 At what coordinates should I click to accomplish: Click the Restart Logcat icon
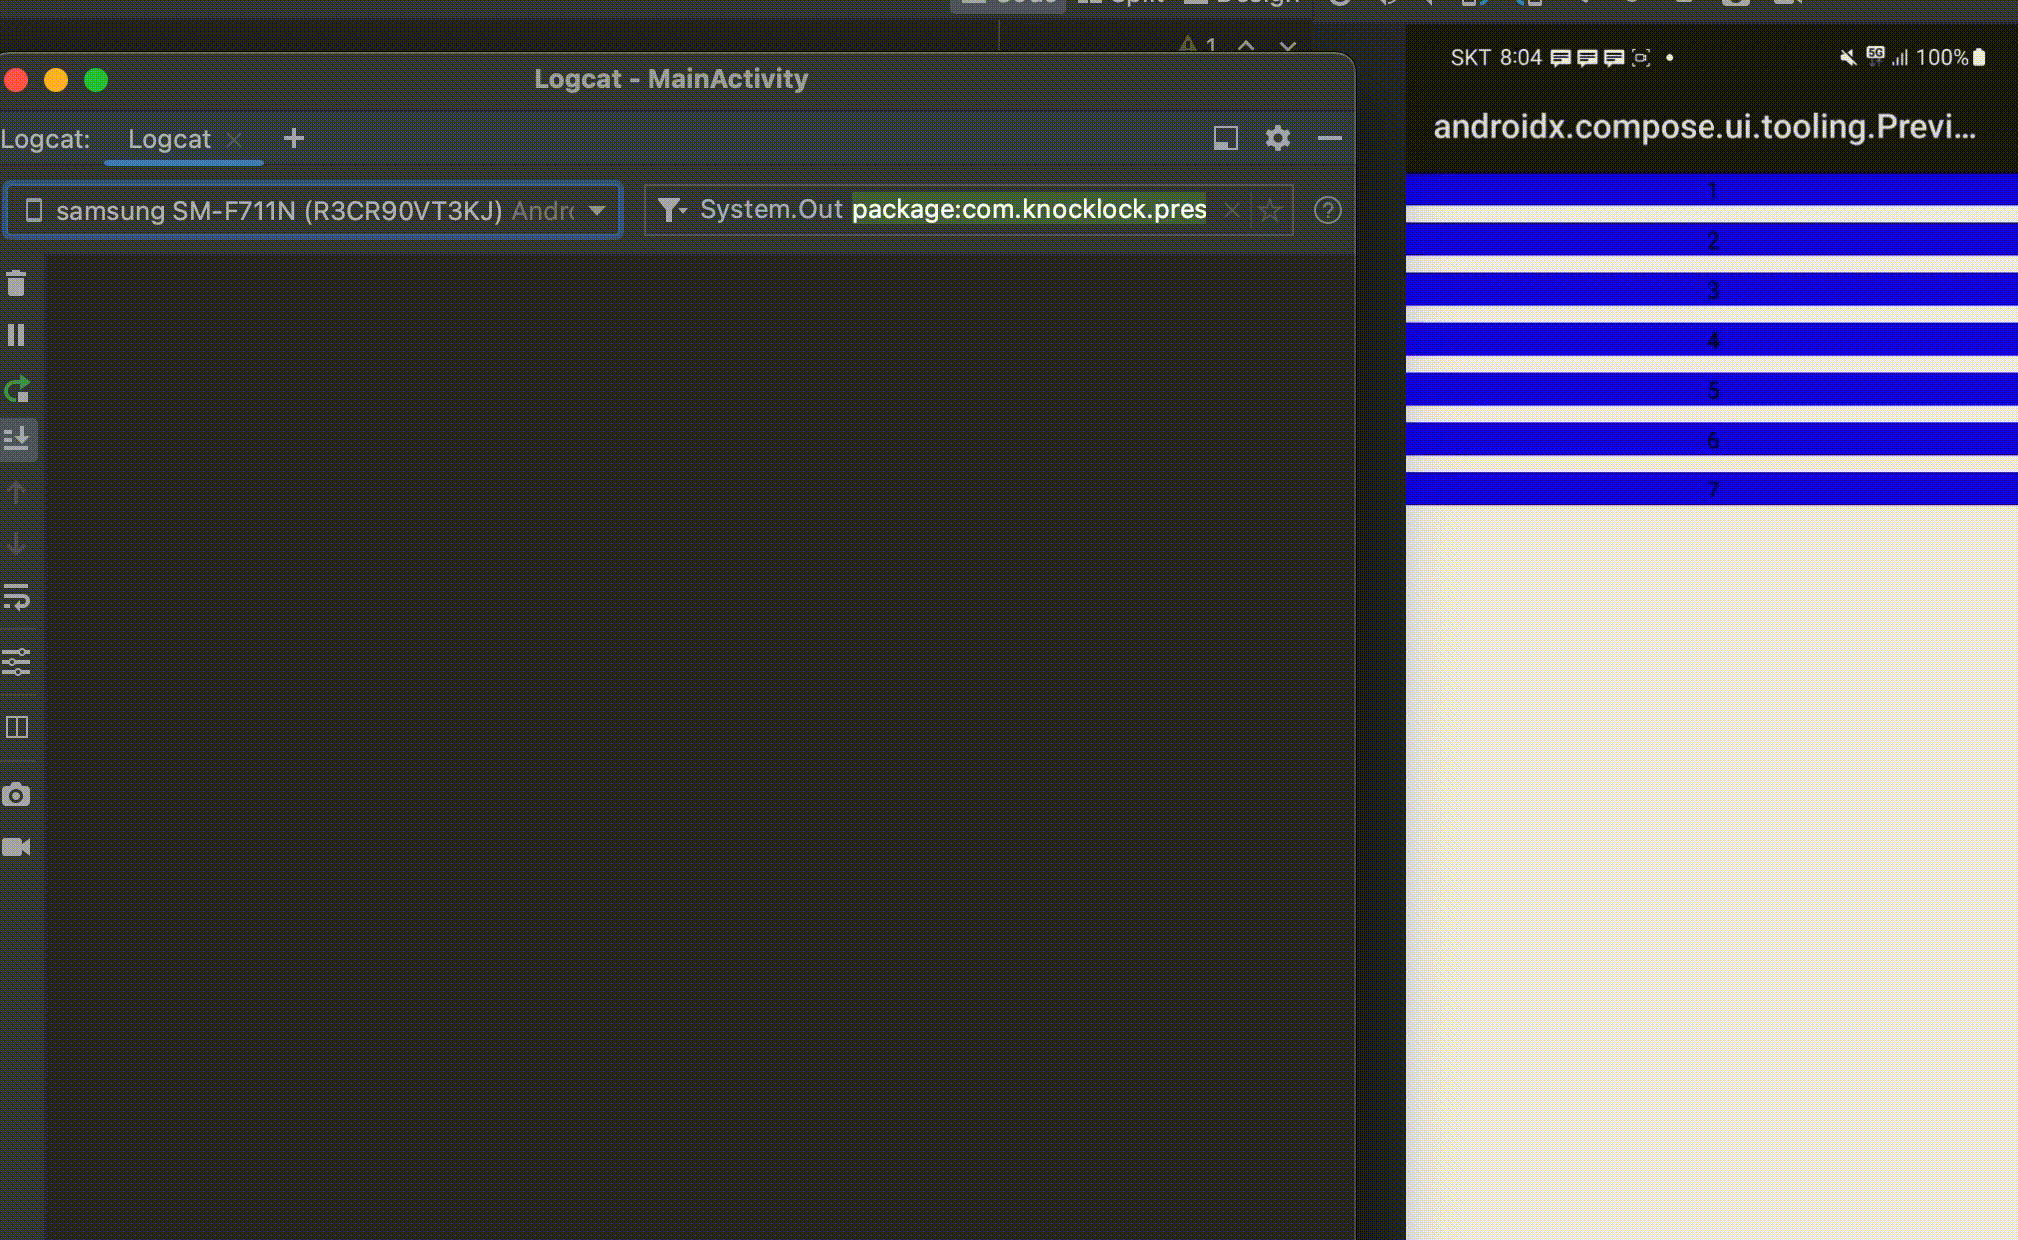pyautogui.click(x=16, y=389)
